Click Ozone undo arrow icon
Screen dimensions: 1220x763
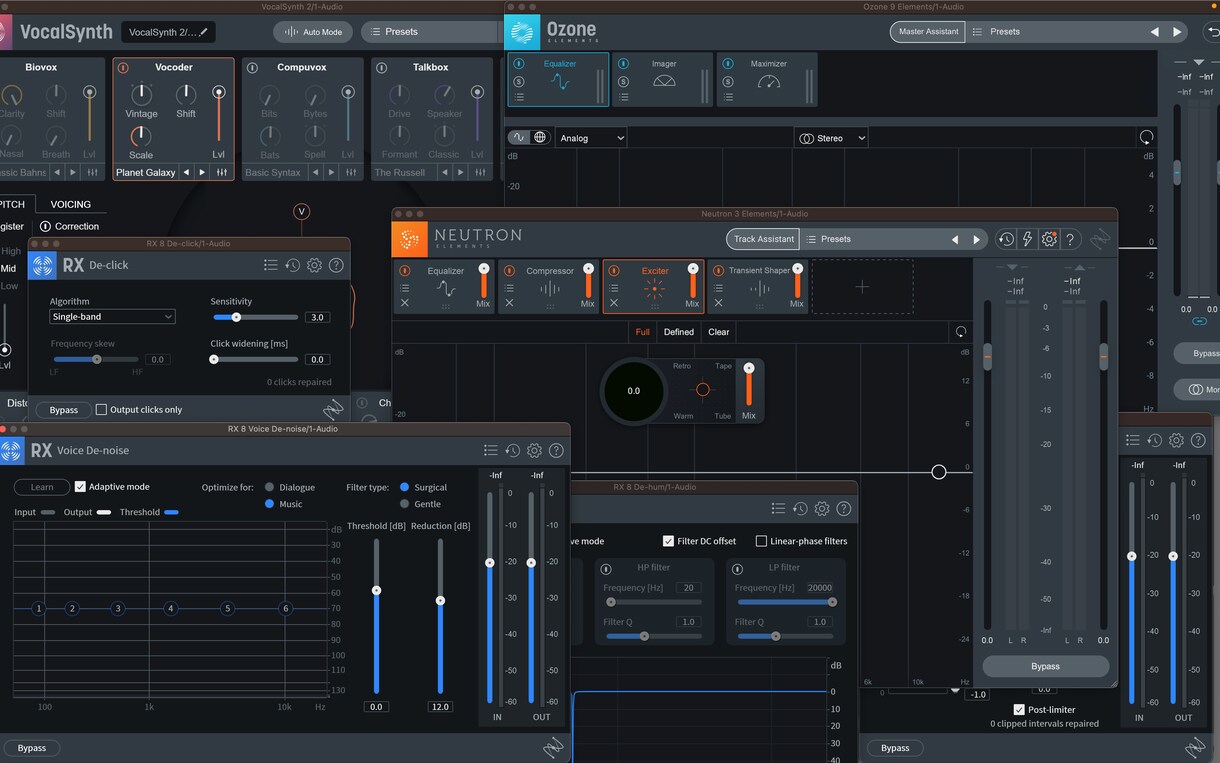click(1213, 32)
